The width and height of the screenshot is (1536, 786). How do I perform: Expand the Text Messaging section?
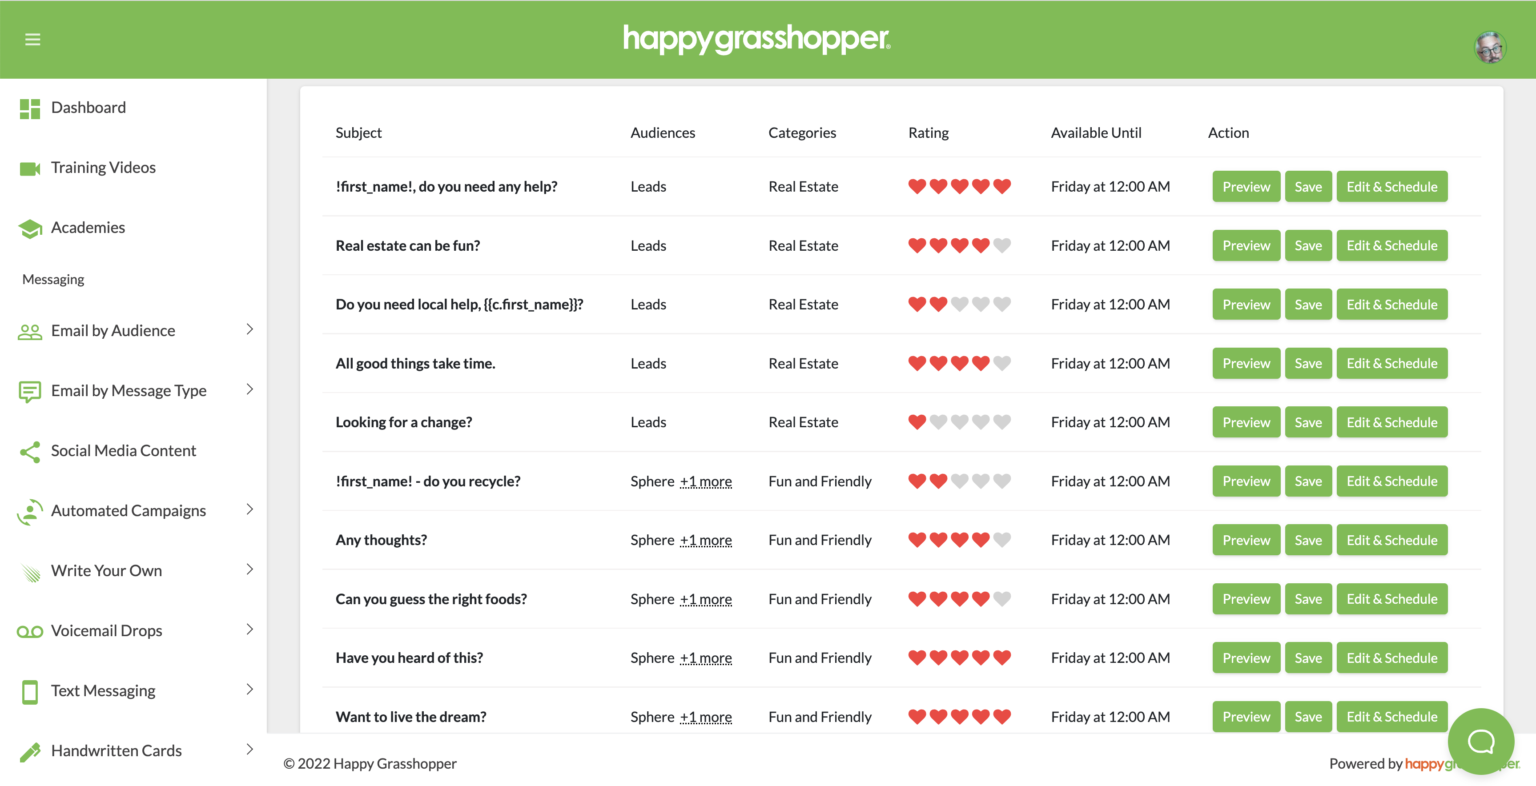pos(103,690)
